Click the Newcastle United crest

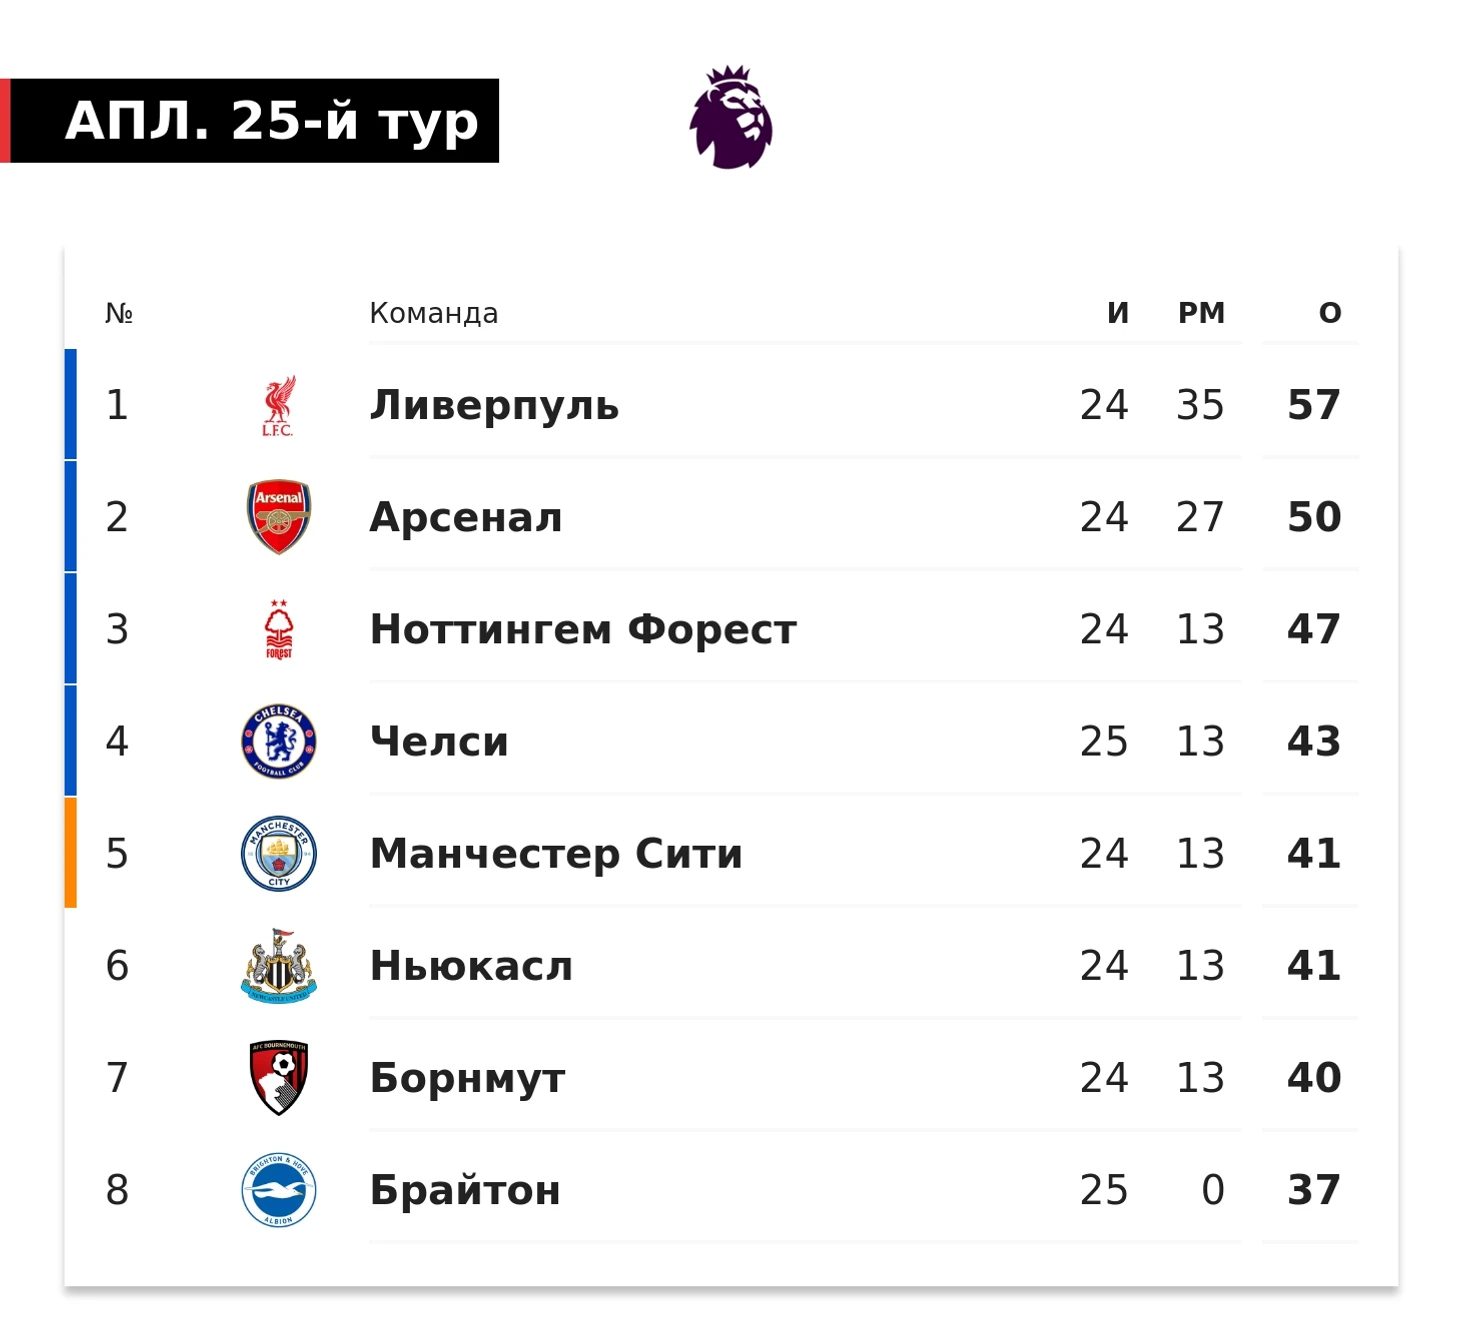pos(279,966)
